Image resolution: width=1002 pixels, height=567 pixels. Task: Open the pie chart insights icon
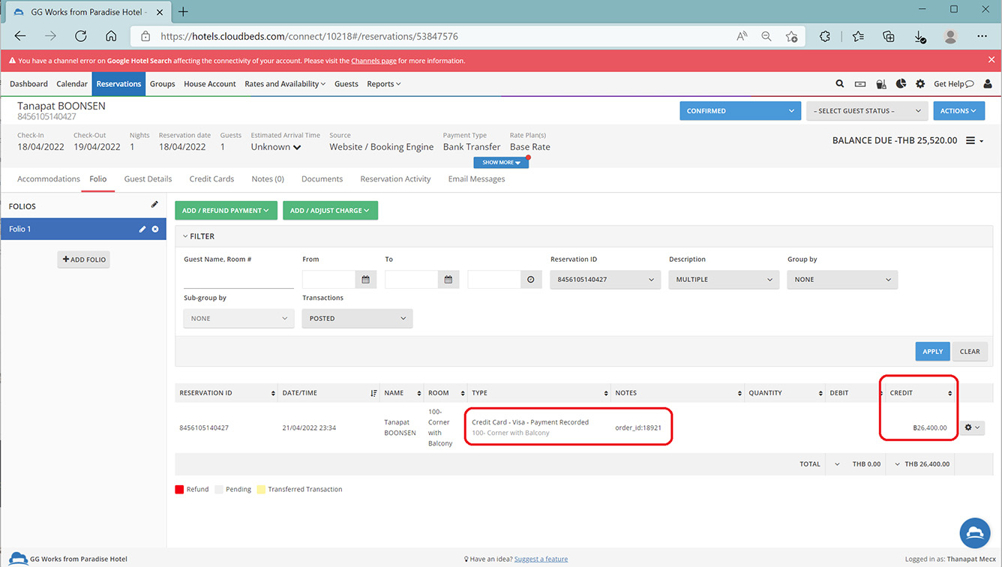(901, 84)
